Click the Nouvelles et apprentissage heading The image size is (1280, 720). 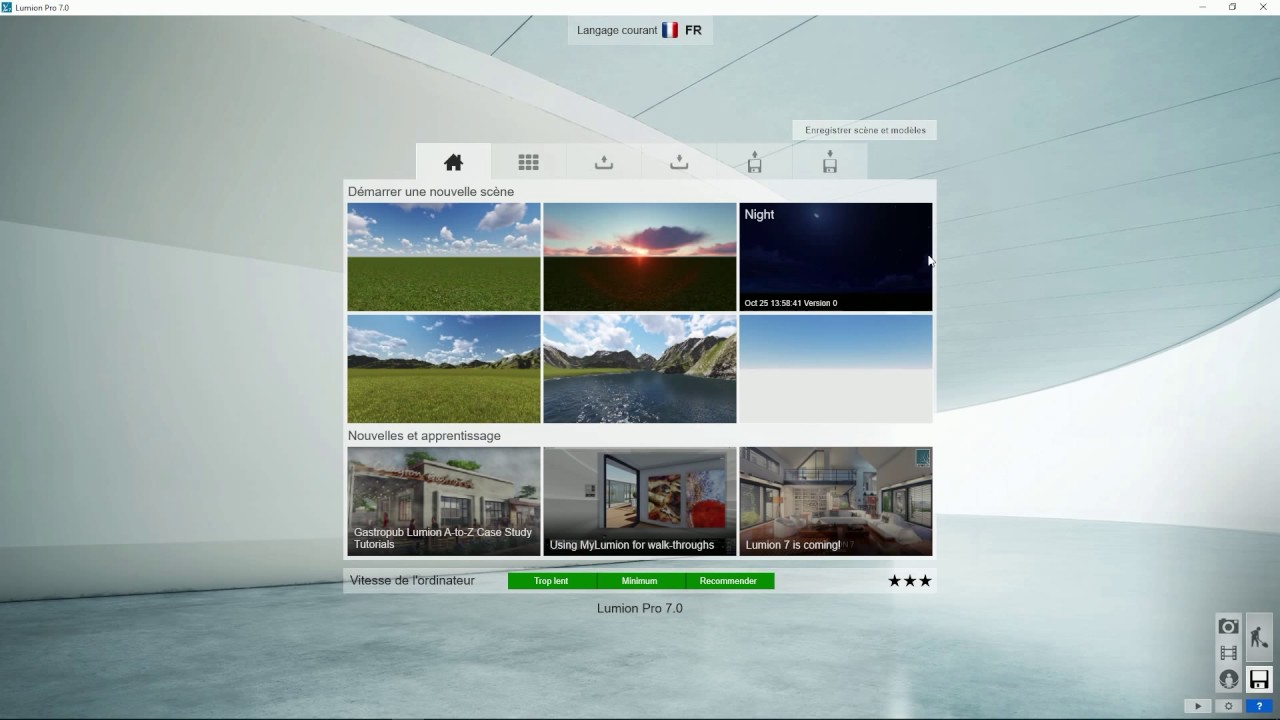click(x=424, y=436)
